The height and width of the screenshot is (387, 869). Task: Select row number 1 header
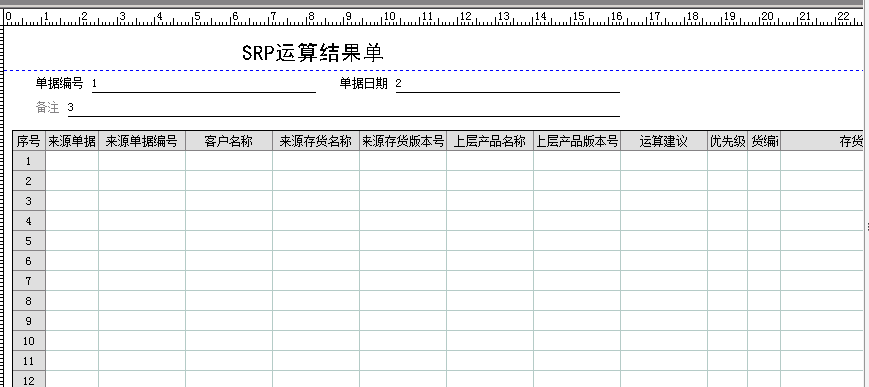pos(29,161)
